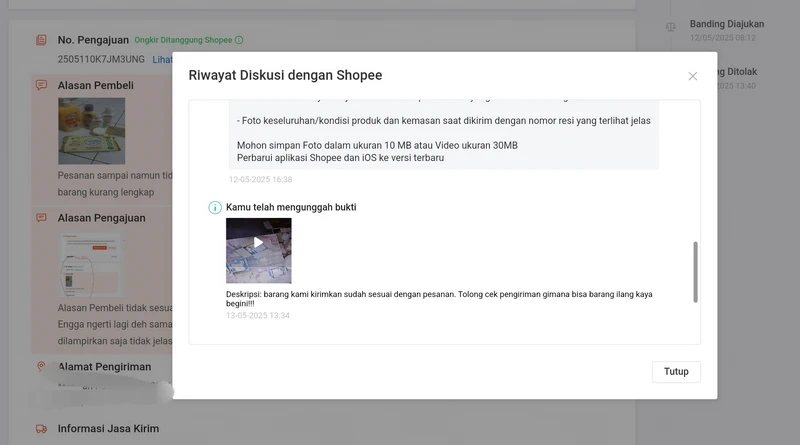Click the 'Informasi Jasa Kirim' heading
Image resolution: width=800 pixels, height=445 pixels.
[108, 429]
